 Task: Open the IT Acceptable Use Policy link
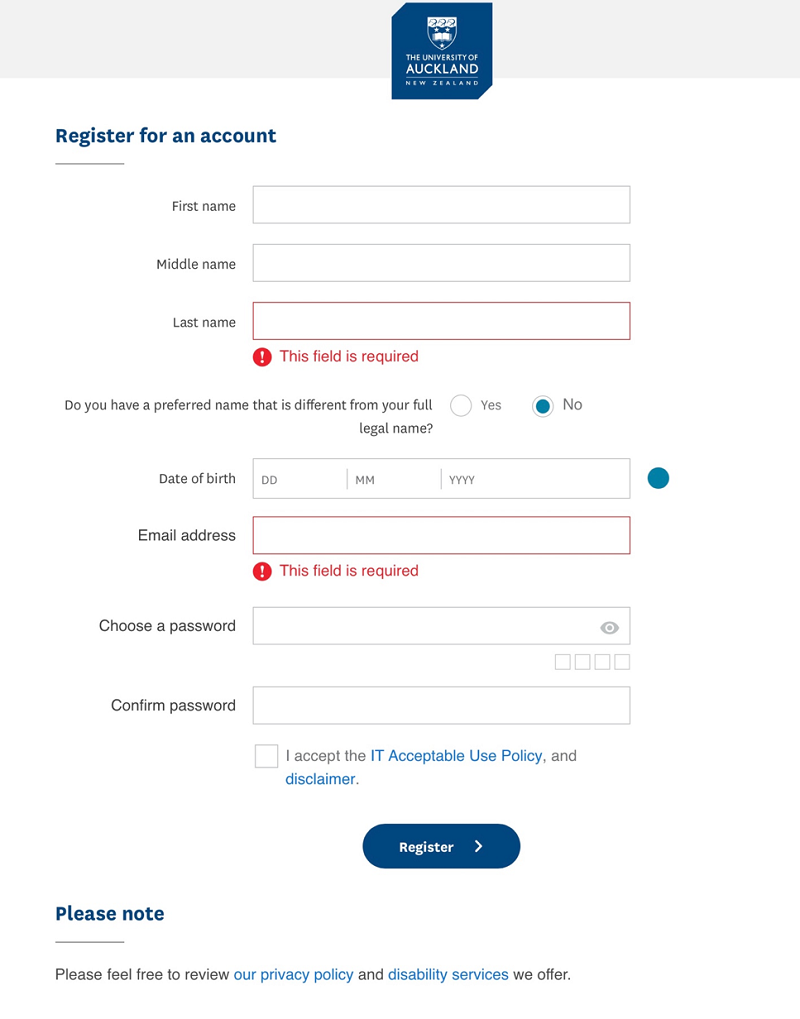pos(456,756)
